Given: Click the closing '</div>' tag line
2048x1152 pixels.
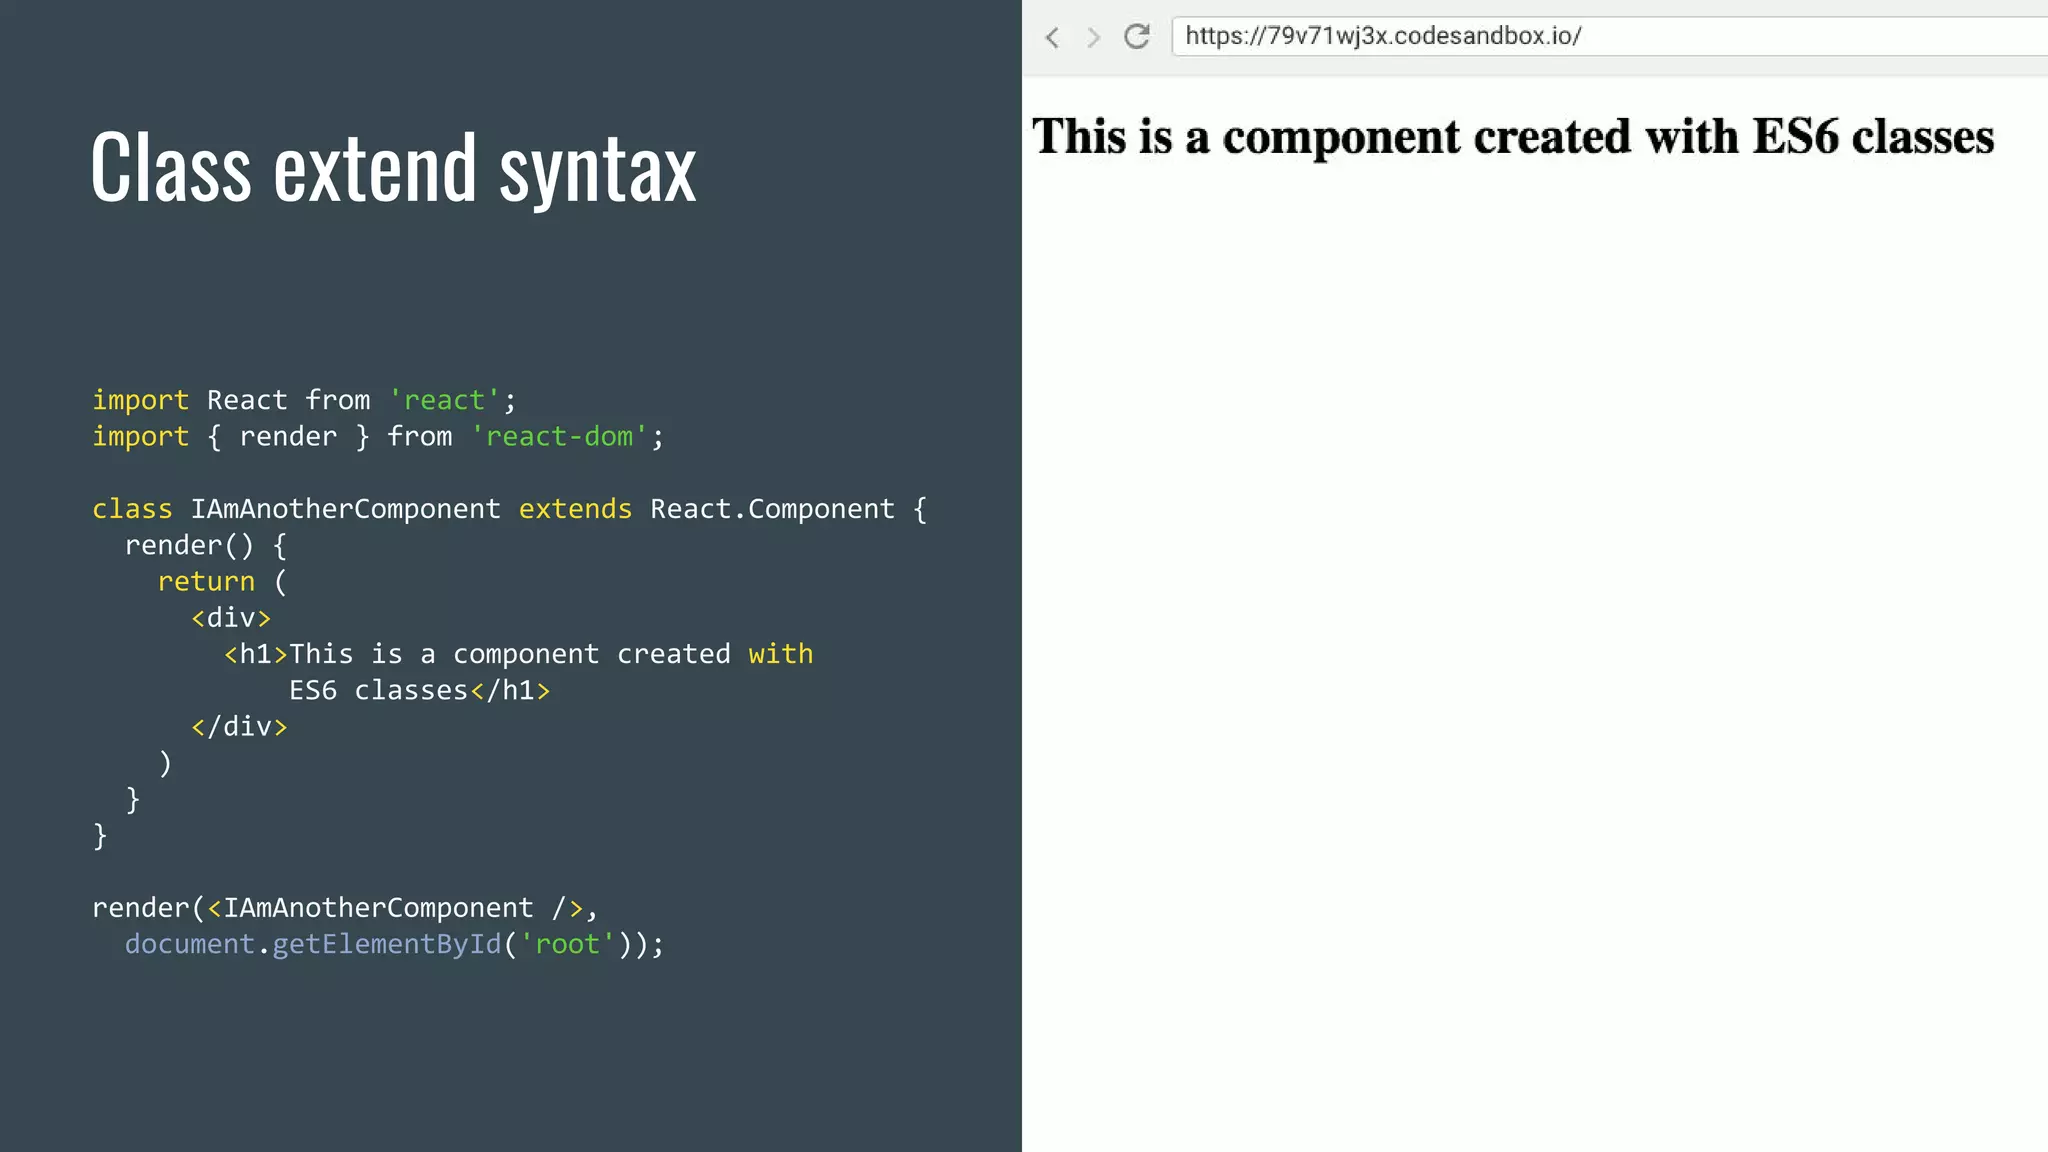Looking at the screenshot, I should click(239, 726).
